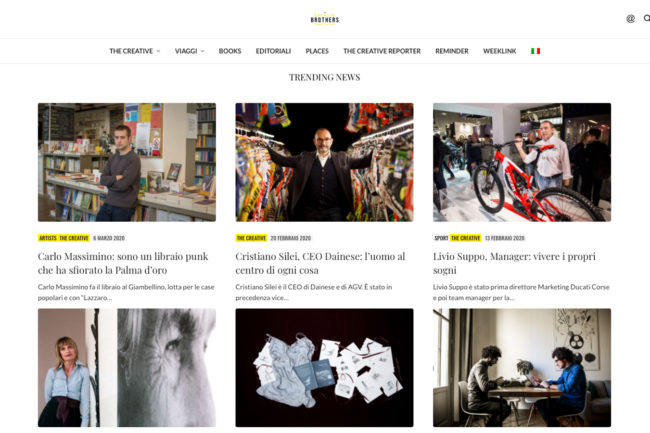Switch language via Italian flag icon

coord(536,51)
